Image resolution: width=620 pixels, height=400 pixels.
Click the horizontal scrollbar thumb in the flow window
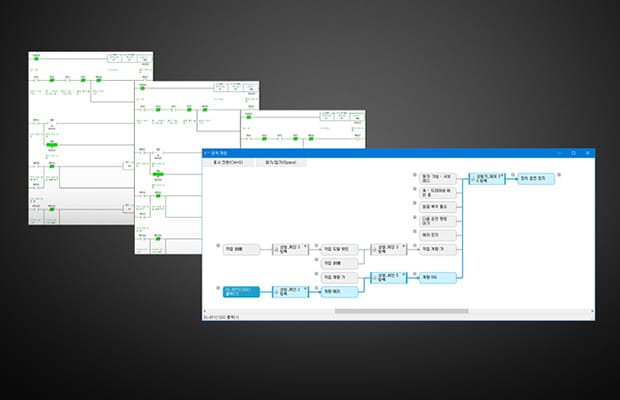(x=400, y=311)
